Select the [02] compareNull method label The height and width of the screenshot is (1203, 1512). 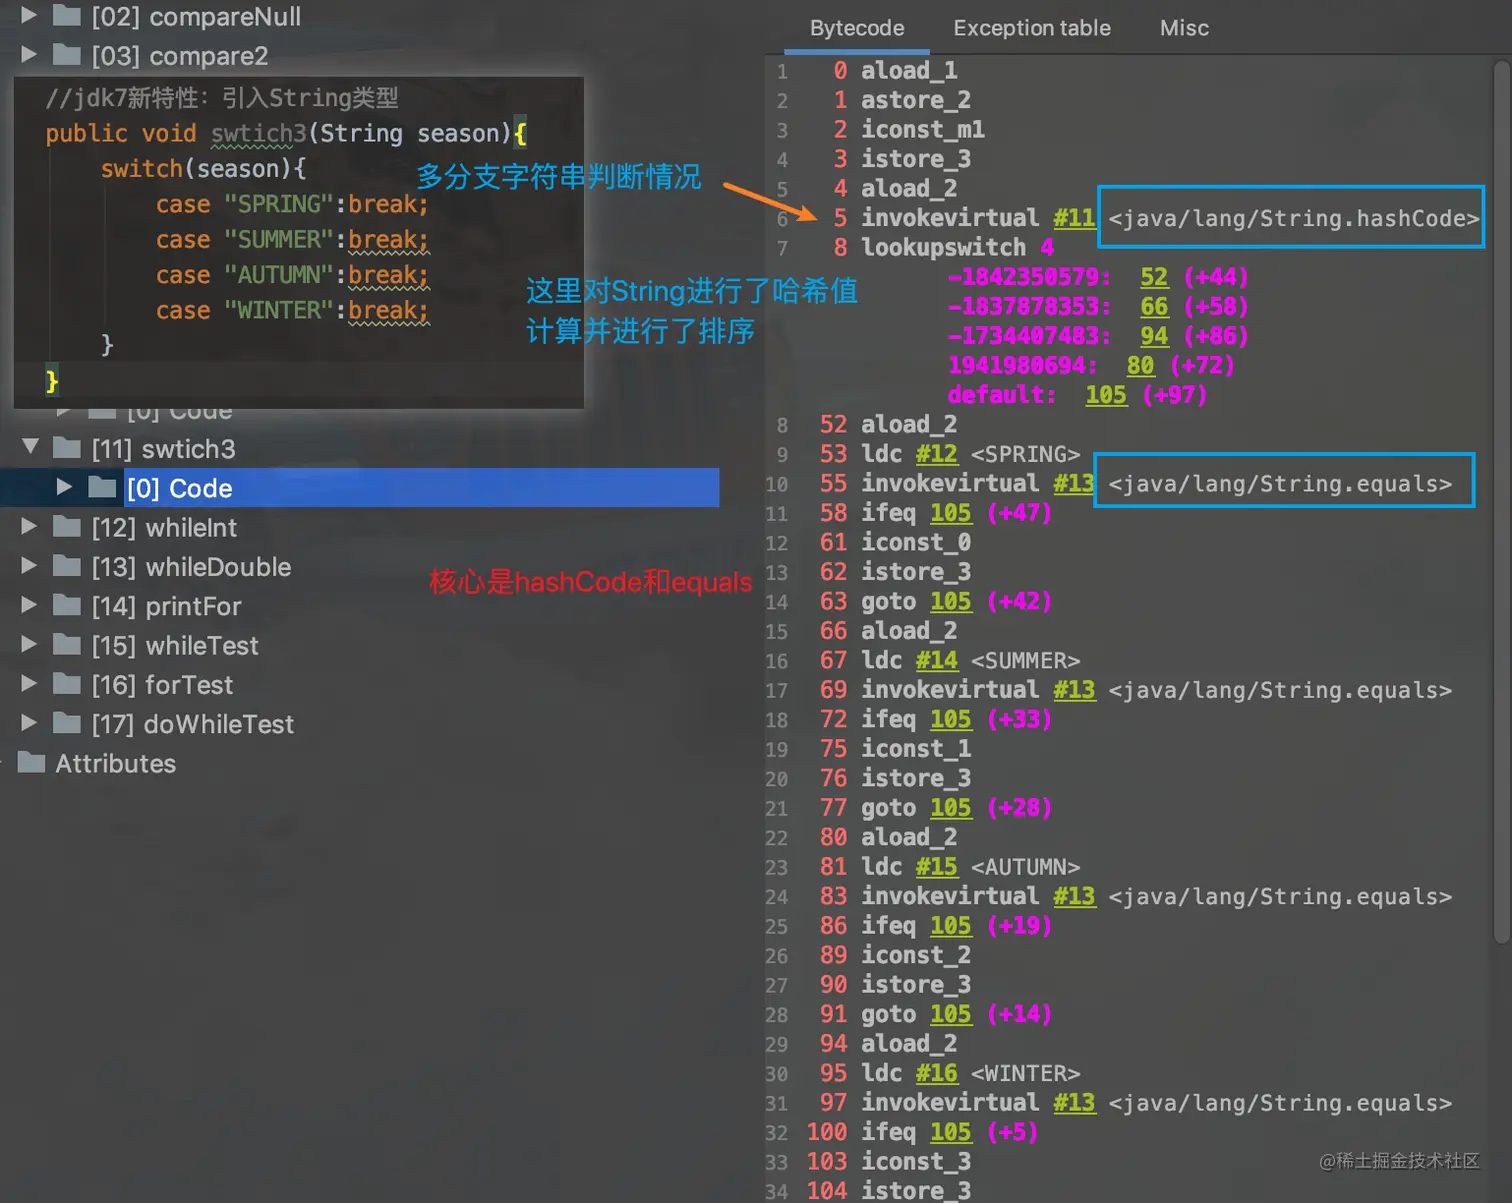(x=196, y=16)
